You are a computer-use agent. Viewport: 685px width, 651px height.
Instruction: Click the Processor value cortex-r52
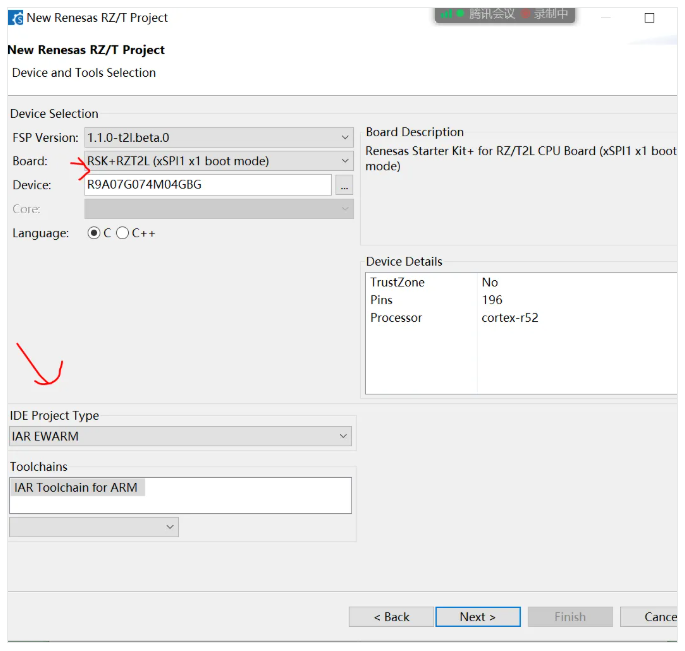(510, 318)
